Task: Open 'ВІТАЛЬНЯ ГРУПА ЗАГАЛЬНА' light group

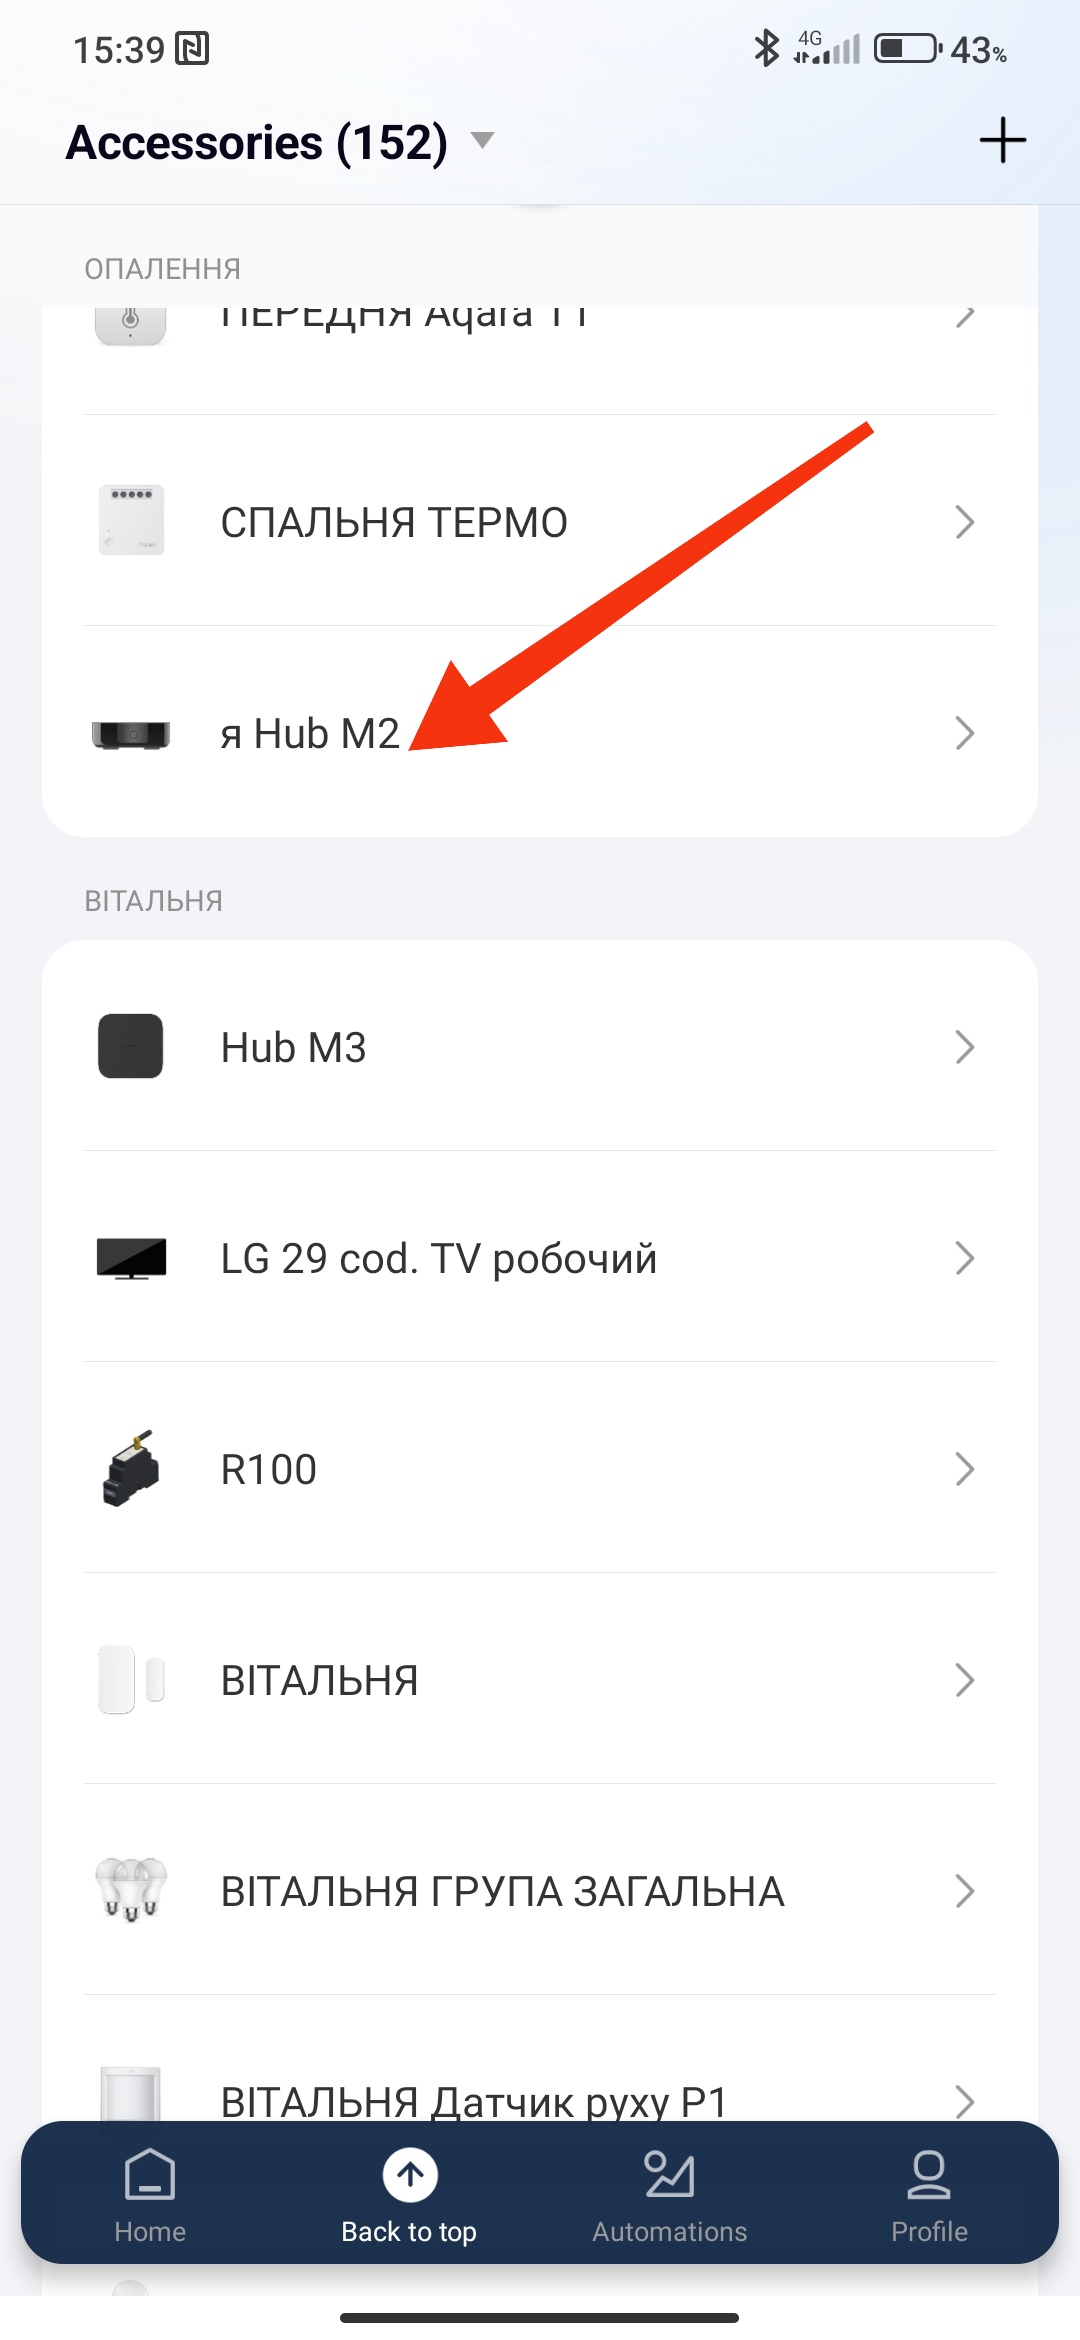Action: 502,1892
